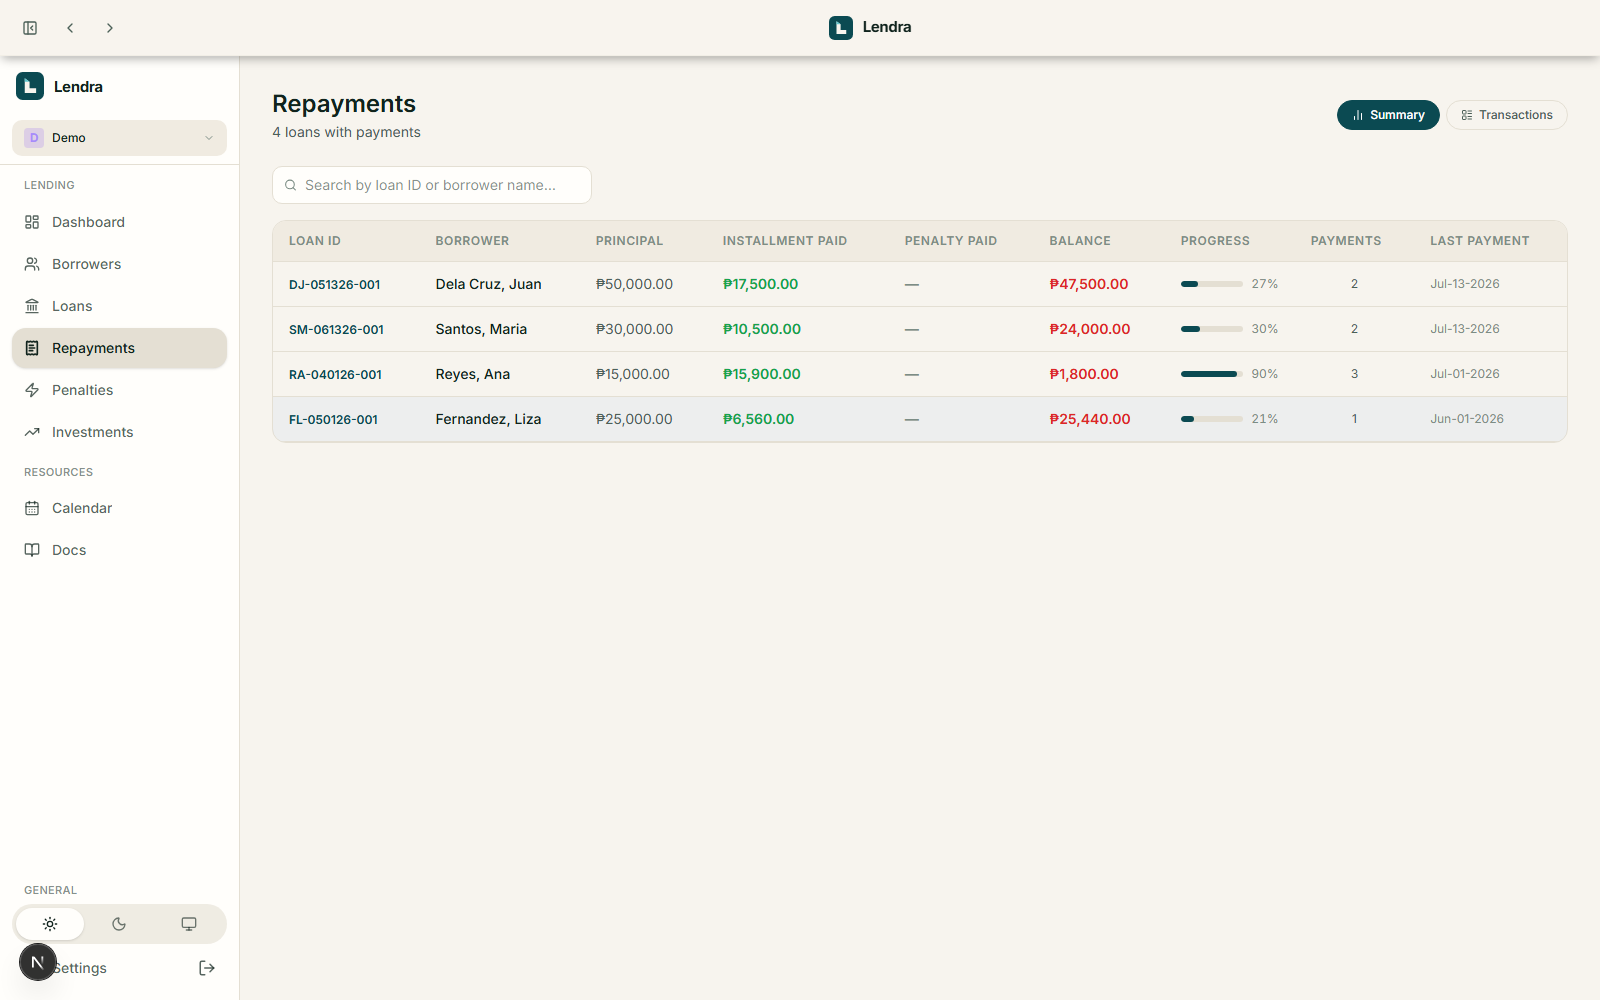Viewport: 1600px width, 1000px height.
Task: Open loan FL-050126-001
Action: [x=333, y=420]
